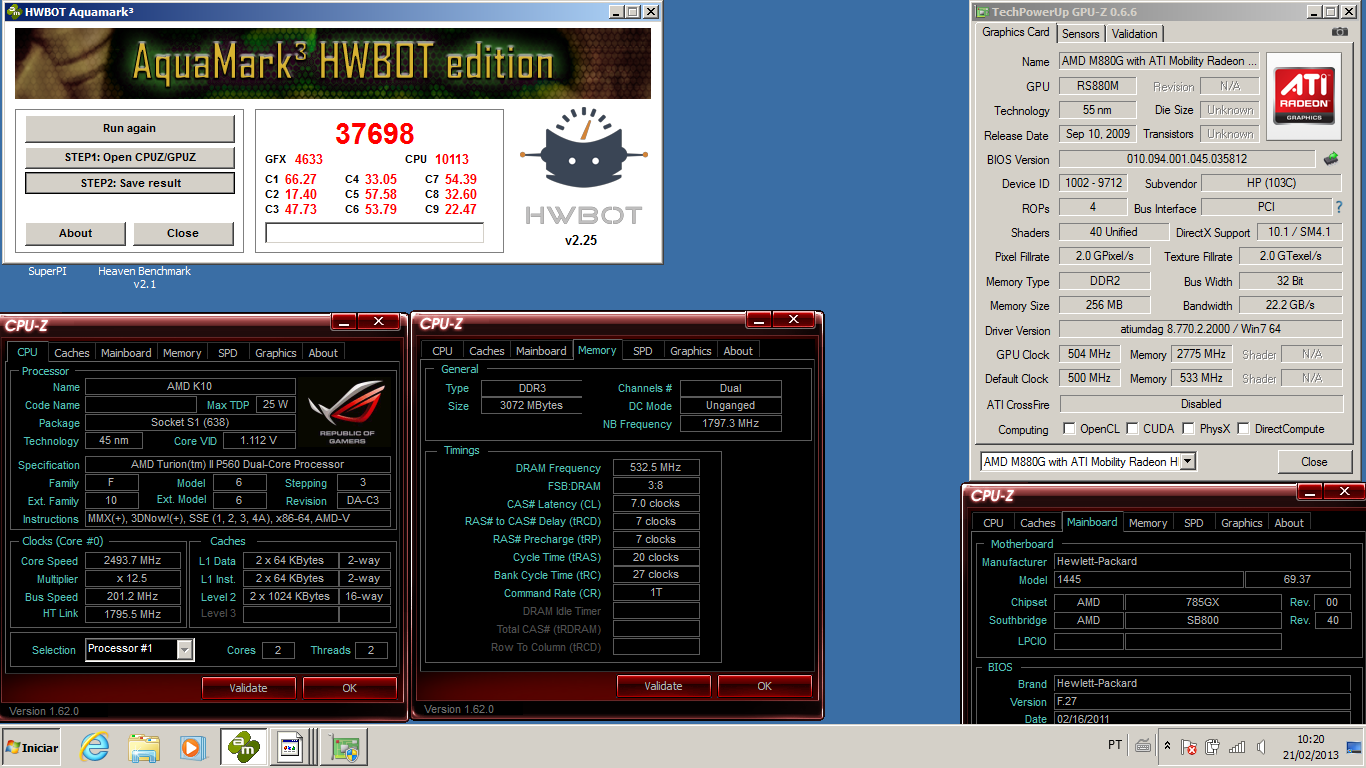This screenshot has width=1366, height=768.
Task: Click Validate in CPU-Z CPU window
Action: 249,688
